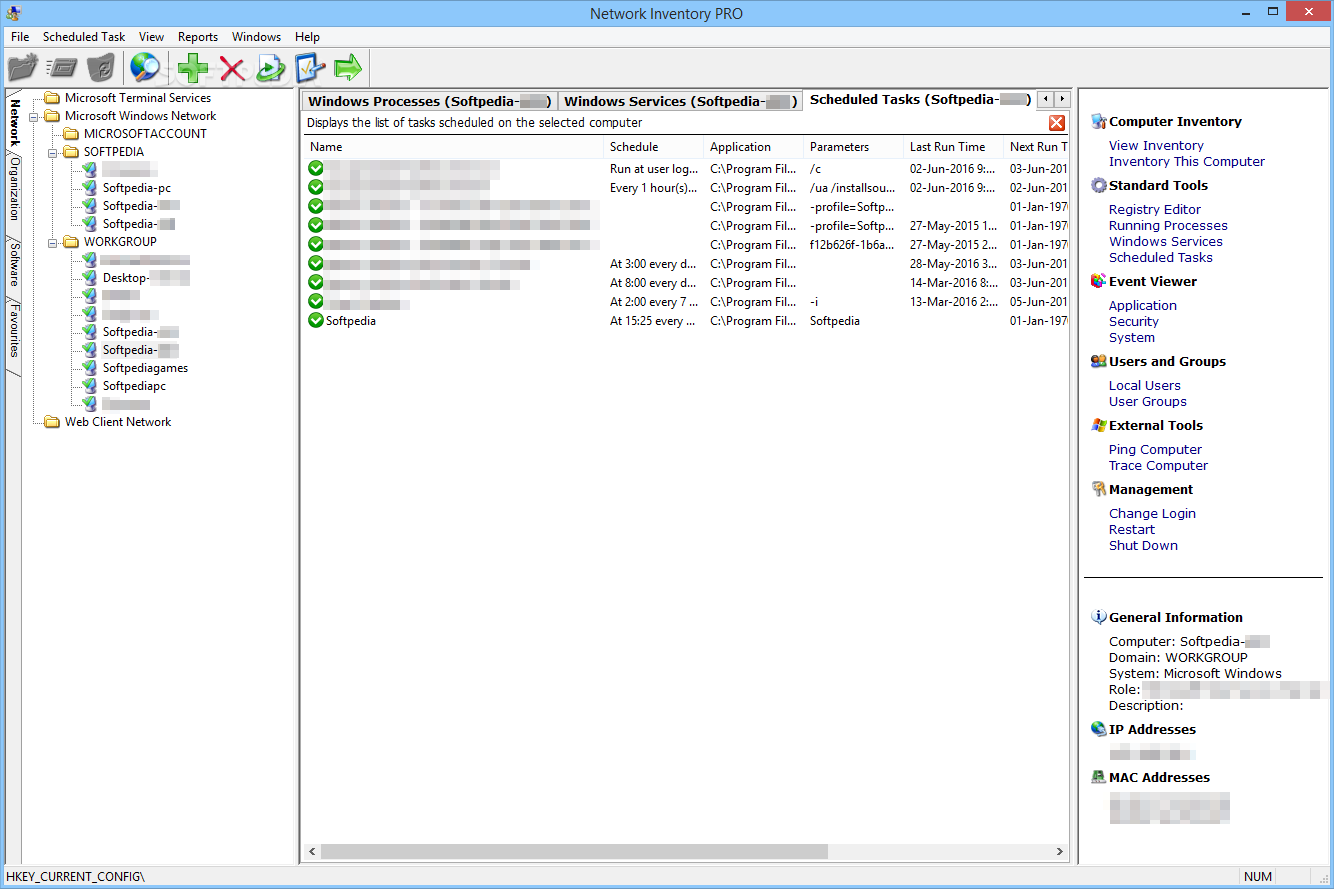Click the grey window-with-lines toolbar icon
The width and height of the screenshot is (1334, 889).
(x=62, y=68)
